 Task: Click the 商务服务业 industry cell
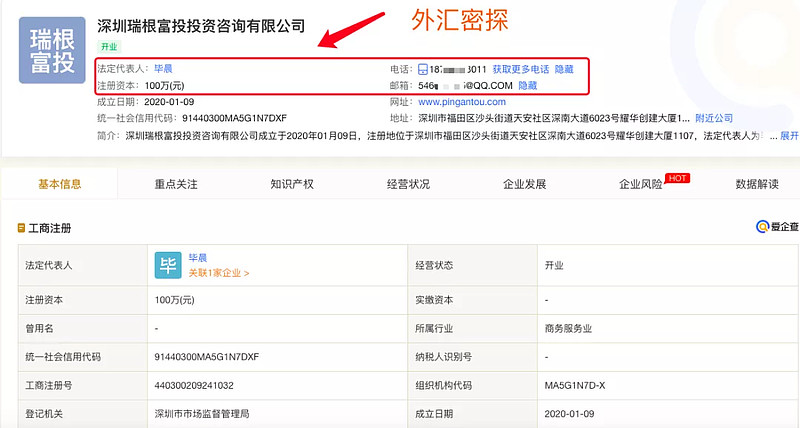(669, 329)
